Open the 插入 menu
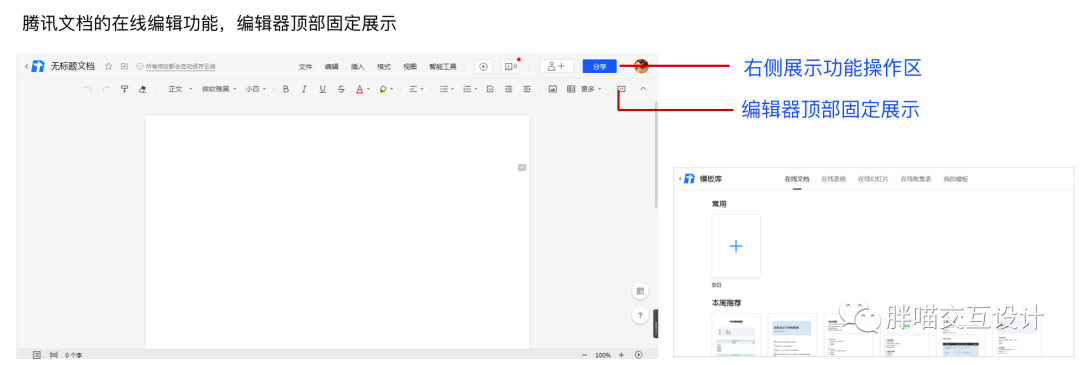Screen dimensions: 1080x365 (x=357, y=67)
